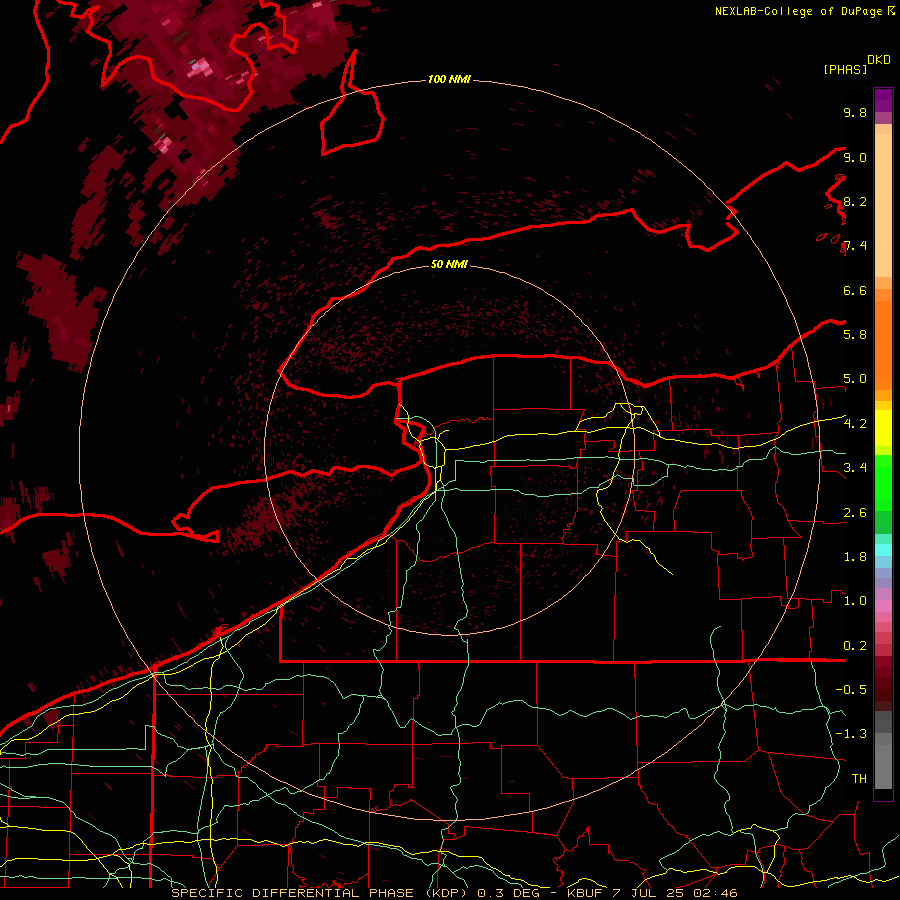Click the 1.8 value on the color scale
The width and height of the screenshot is (900, 900).
(855, 557)
